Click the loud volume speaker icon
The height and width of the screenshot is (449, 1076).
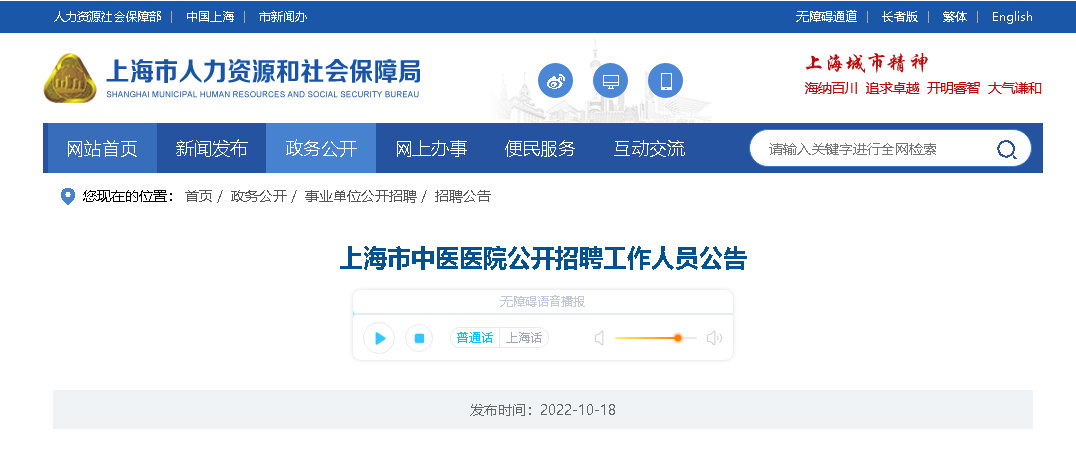pyautogui.click(x=713, y=338)
